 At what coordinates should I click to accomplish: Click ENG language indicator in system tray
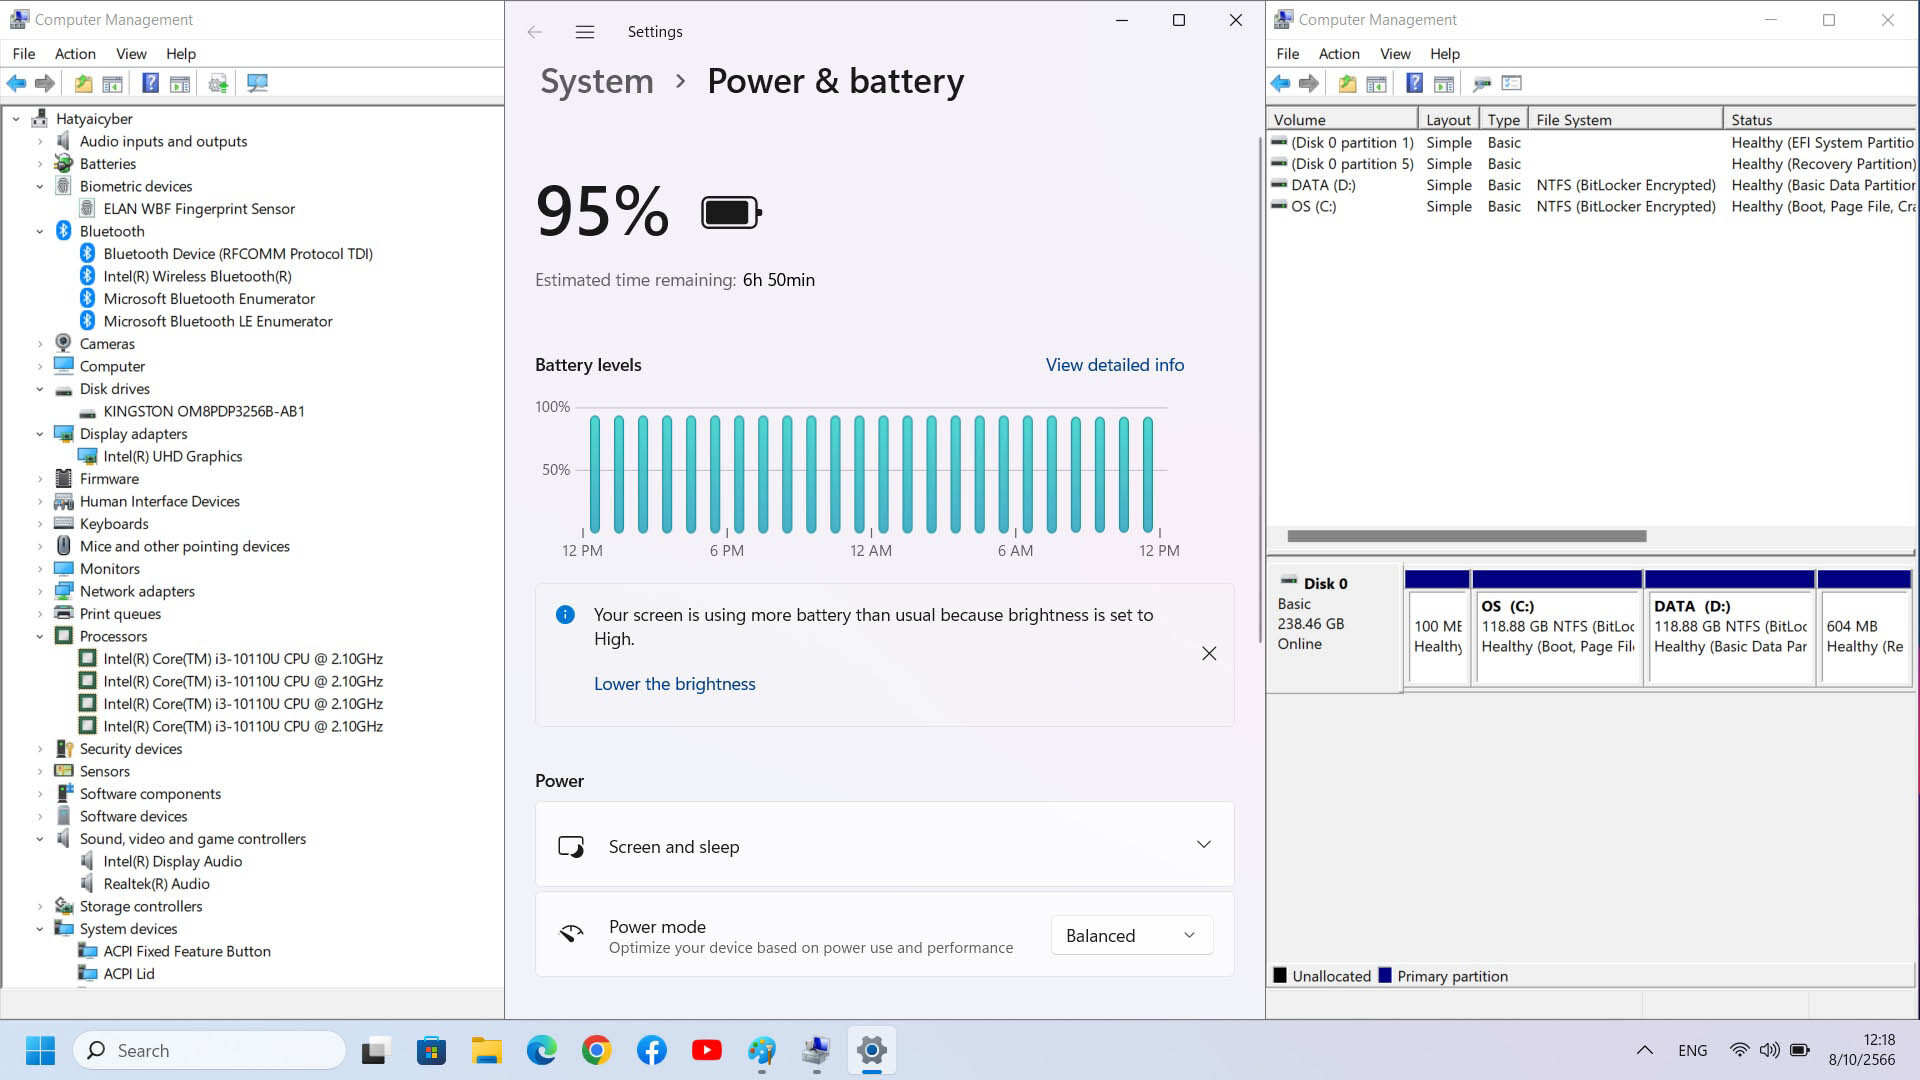1693,1051
